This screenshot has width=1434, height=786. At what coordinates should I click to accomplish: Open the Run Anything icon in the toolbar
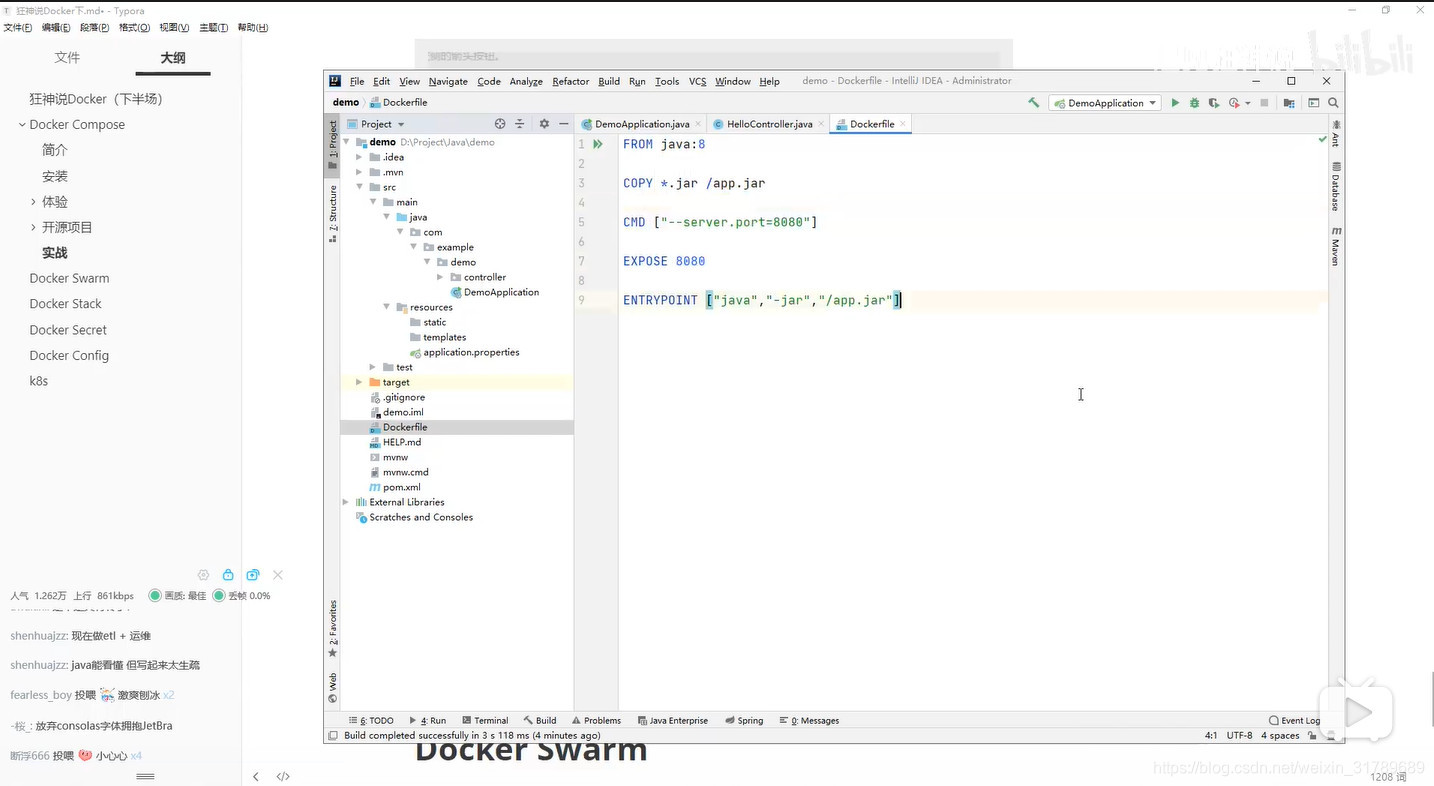(x=1314, y=103)
